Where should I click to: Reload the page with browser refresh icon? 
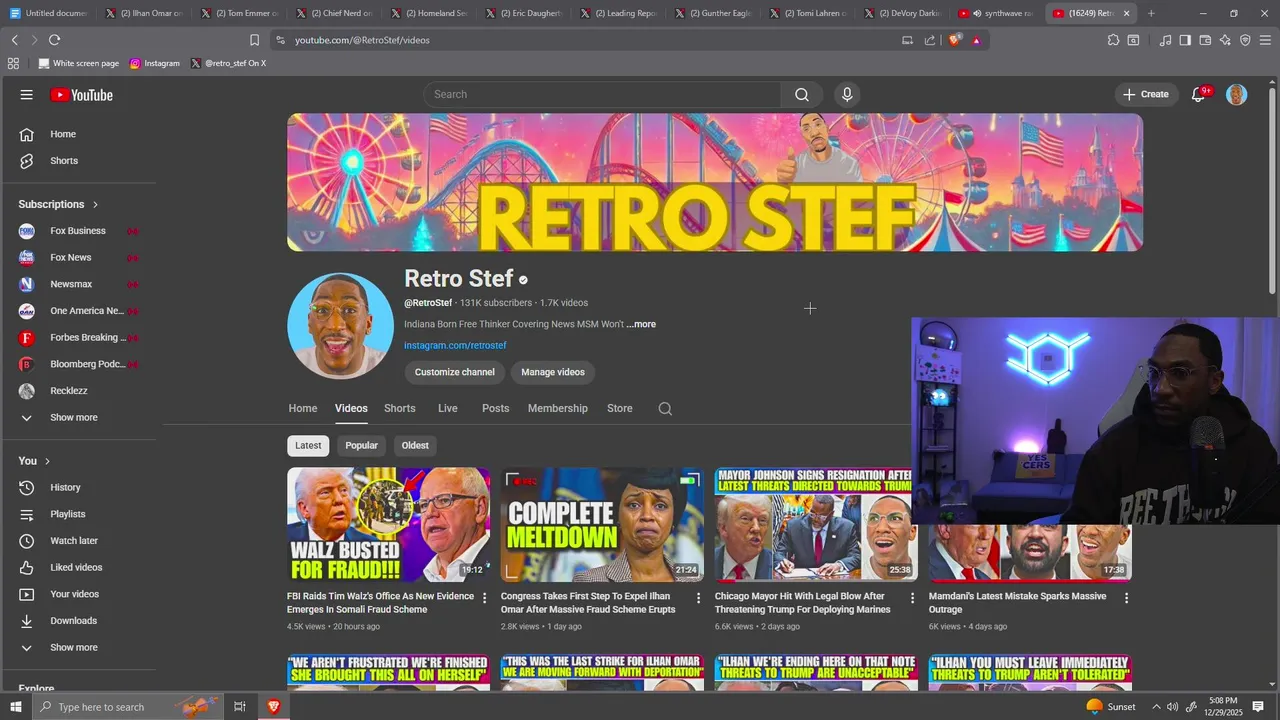tap(54, 40)
